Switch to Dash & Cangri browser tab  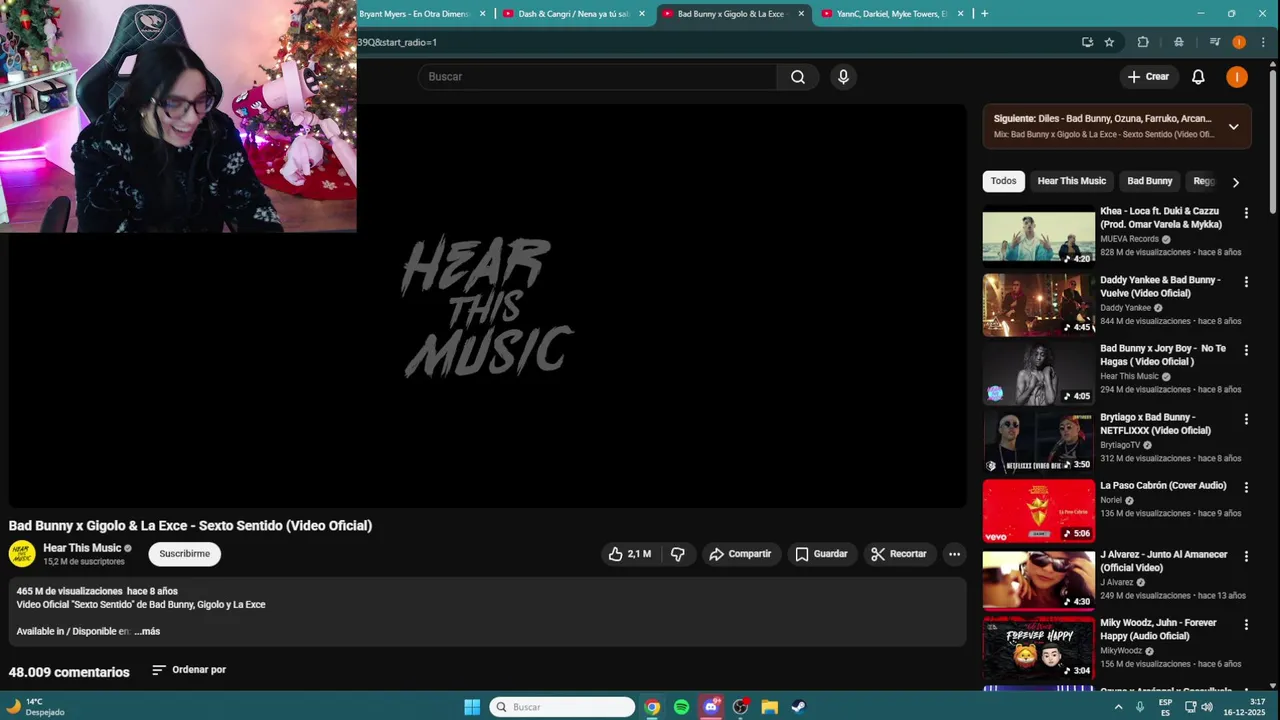[x=573, y=14]
